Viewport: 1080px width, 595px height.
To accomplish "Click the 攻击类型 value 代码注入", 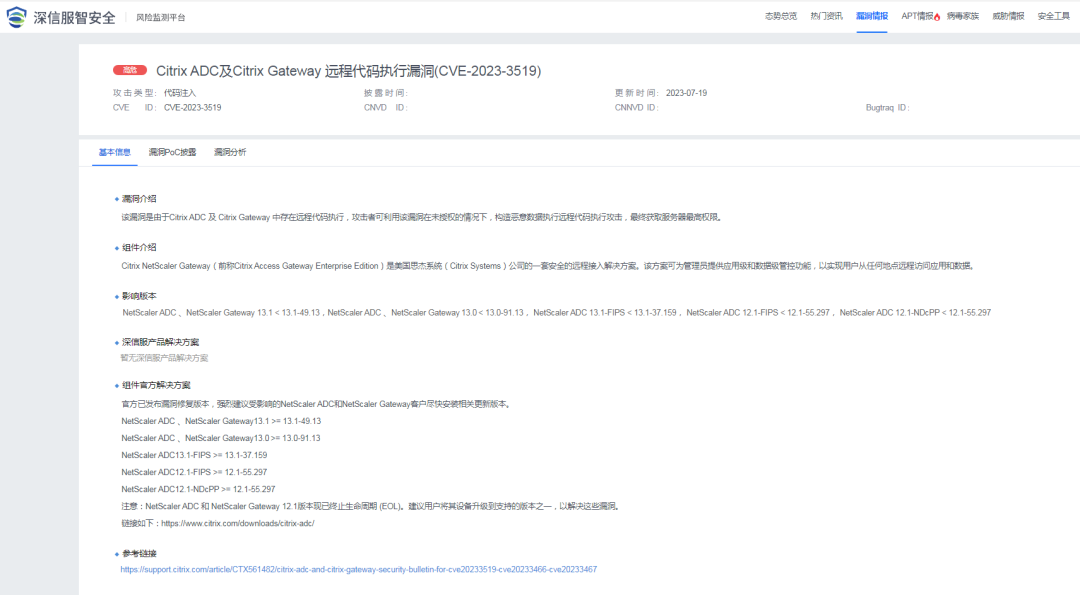I will 180,93.
